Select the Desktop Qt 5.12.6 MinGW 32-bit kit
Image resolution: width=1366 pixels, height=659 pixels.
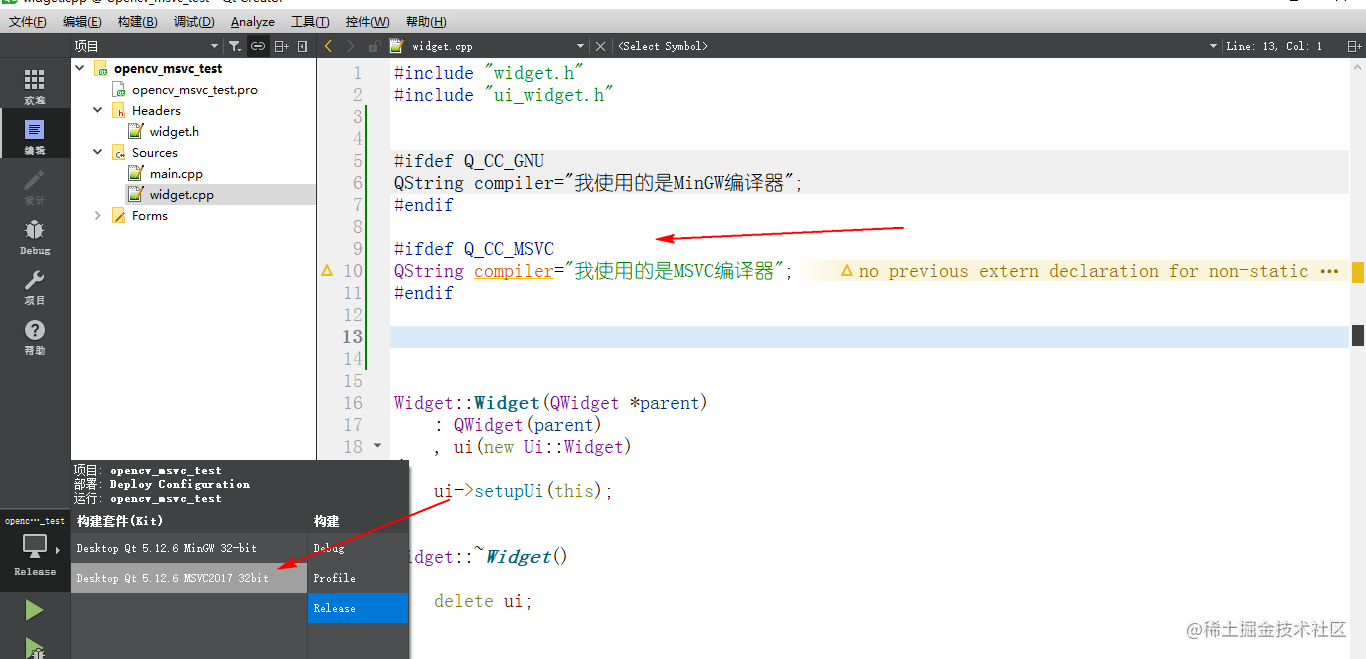coord(189,548)
